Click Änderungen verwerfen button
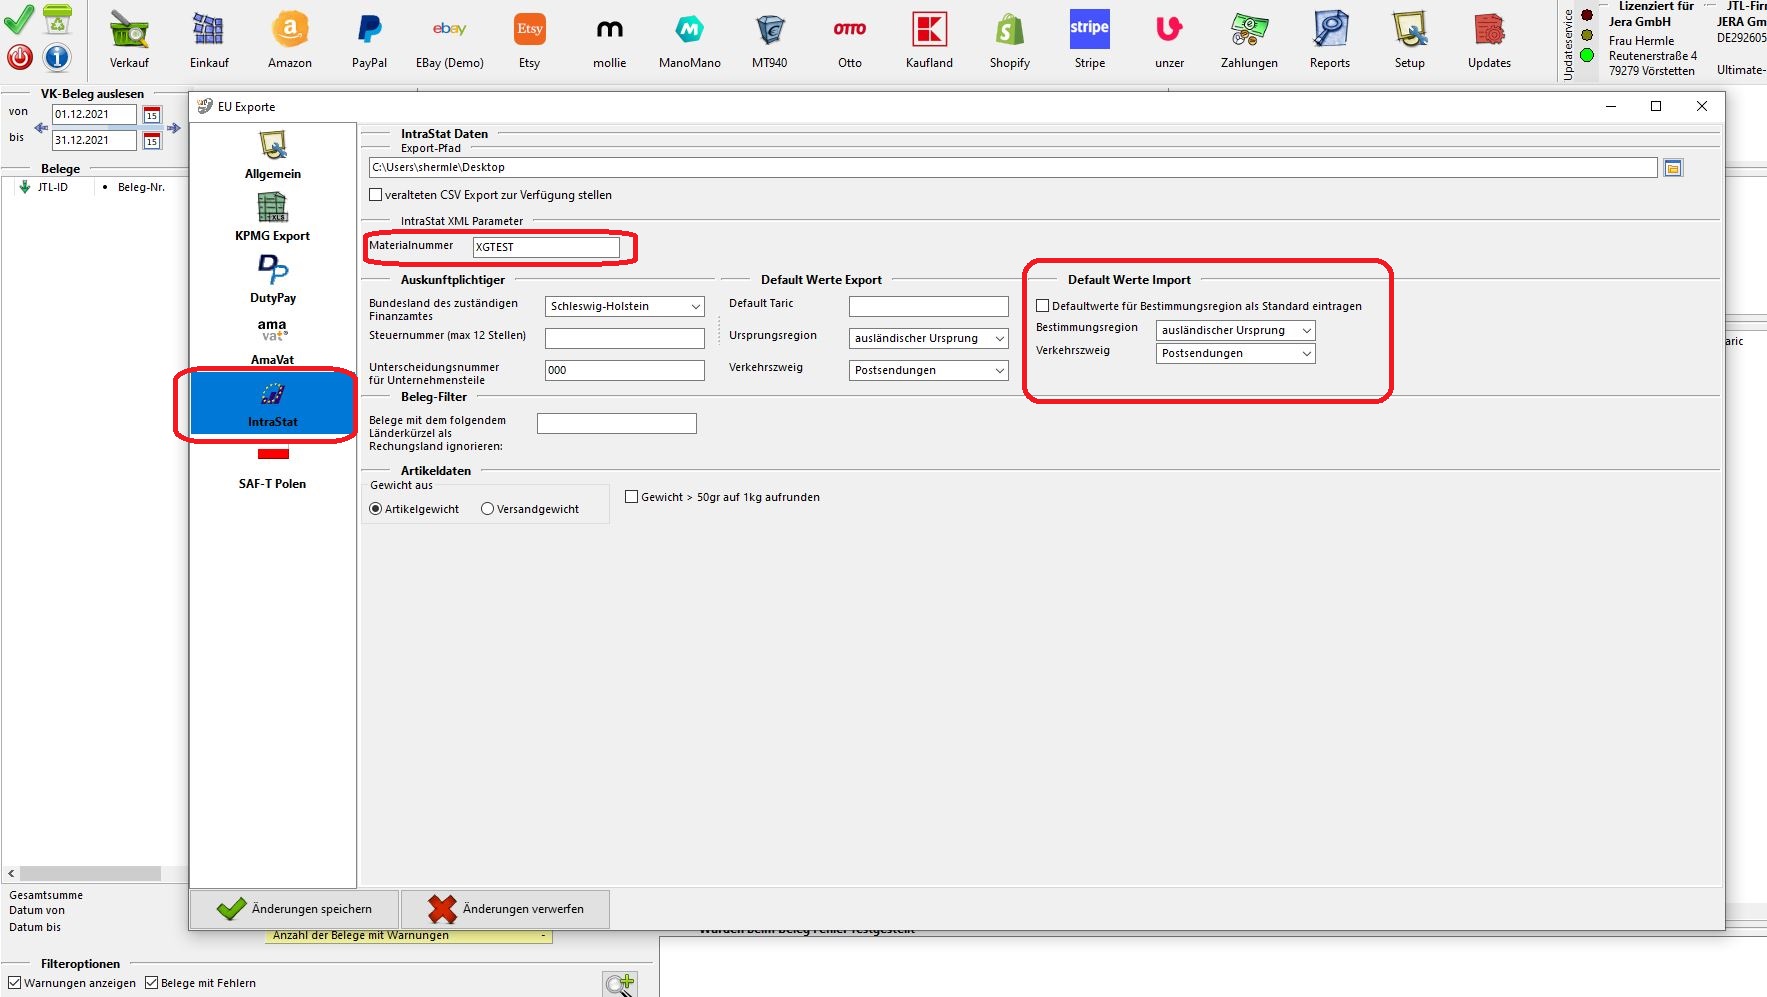 coord(506,909)
